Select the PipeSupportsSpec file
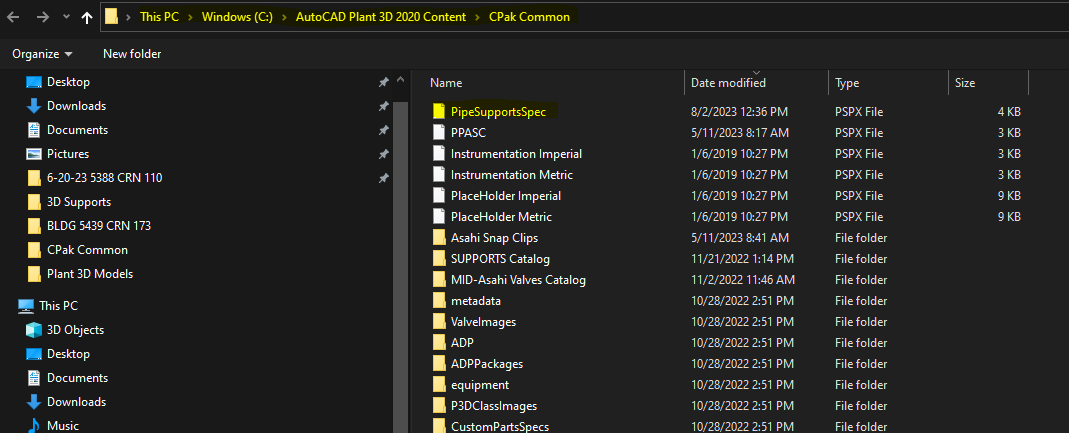Image resolution: width=1069 pixels, height=433 pixels. (498, 111)
